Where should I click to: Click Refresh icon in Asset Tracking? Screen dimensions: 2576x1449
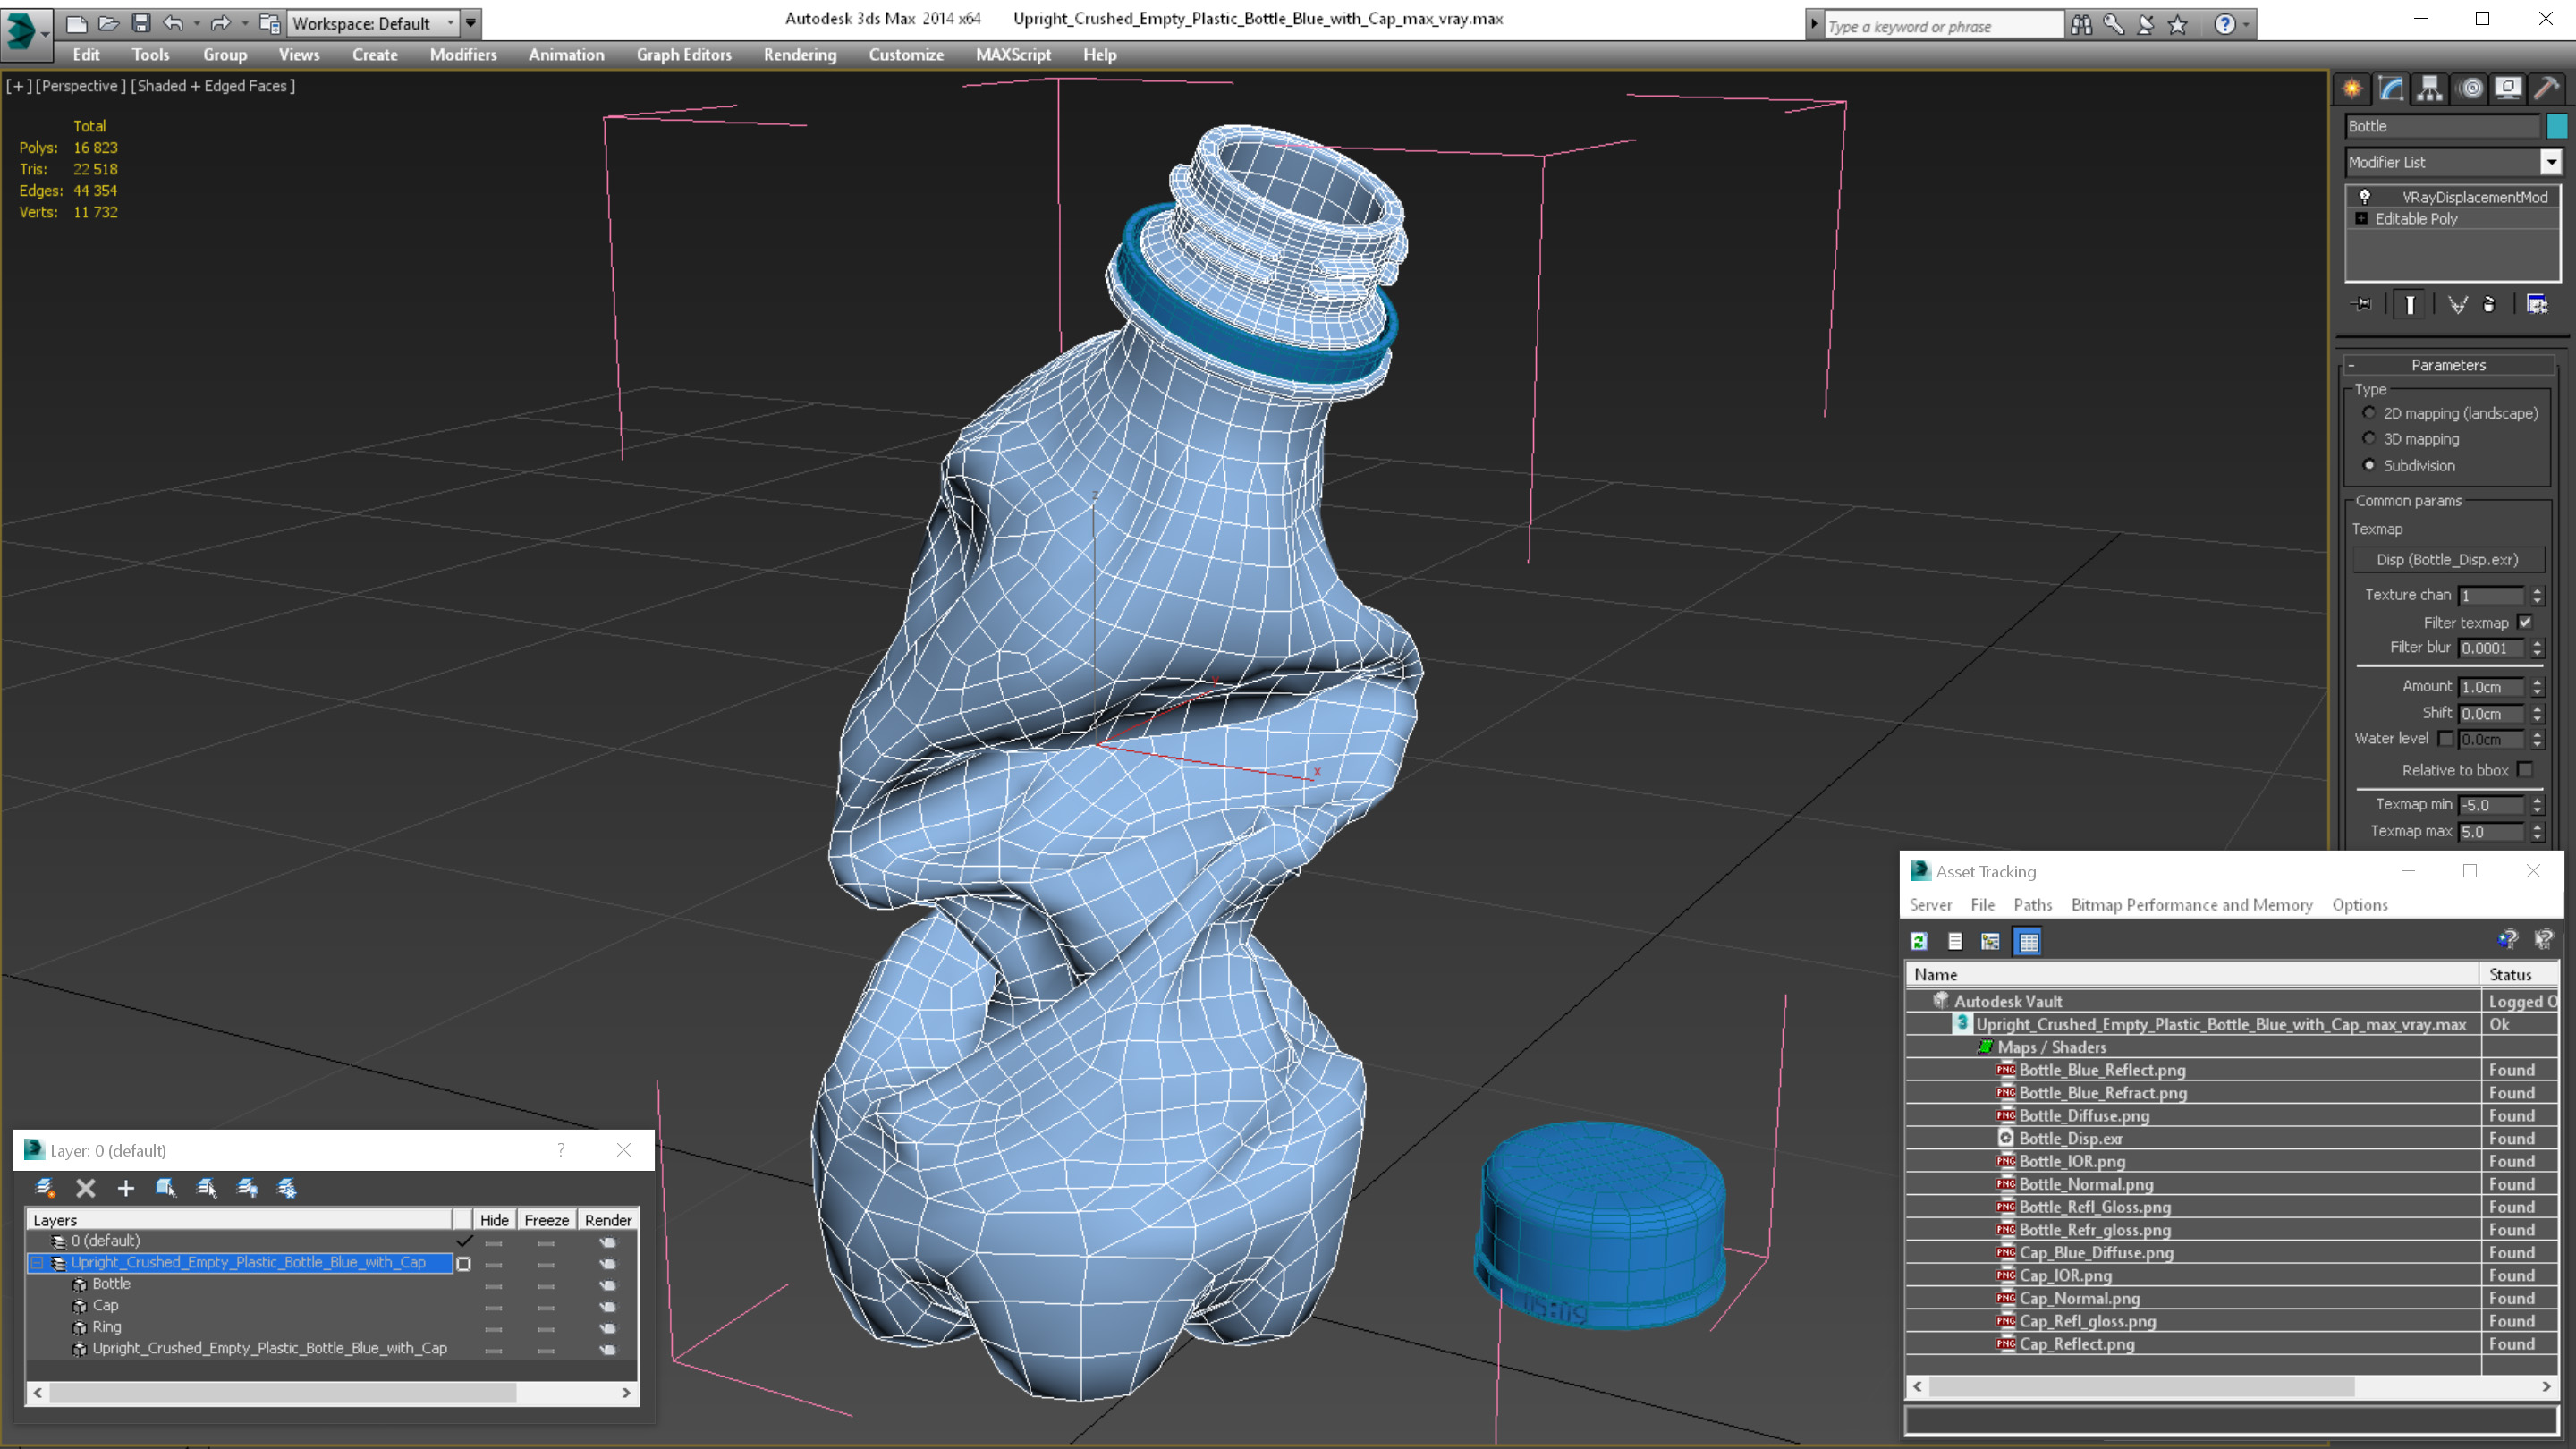click(x=1919, y=941)
